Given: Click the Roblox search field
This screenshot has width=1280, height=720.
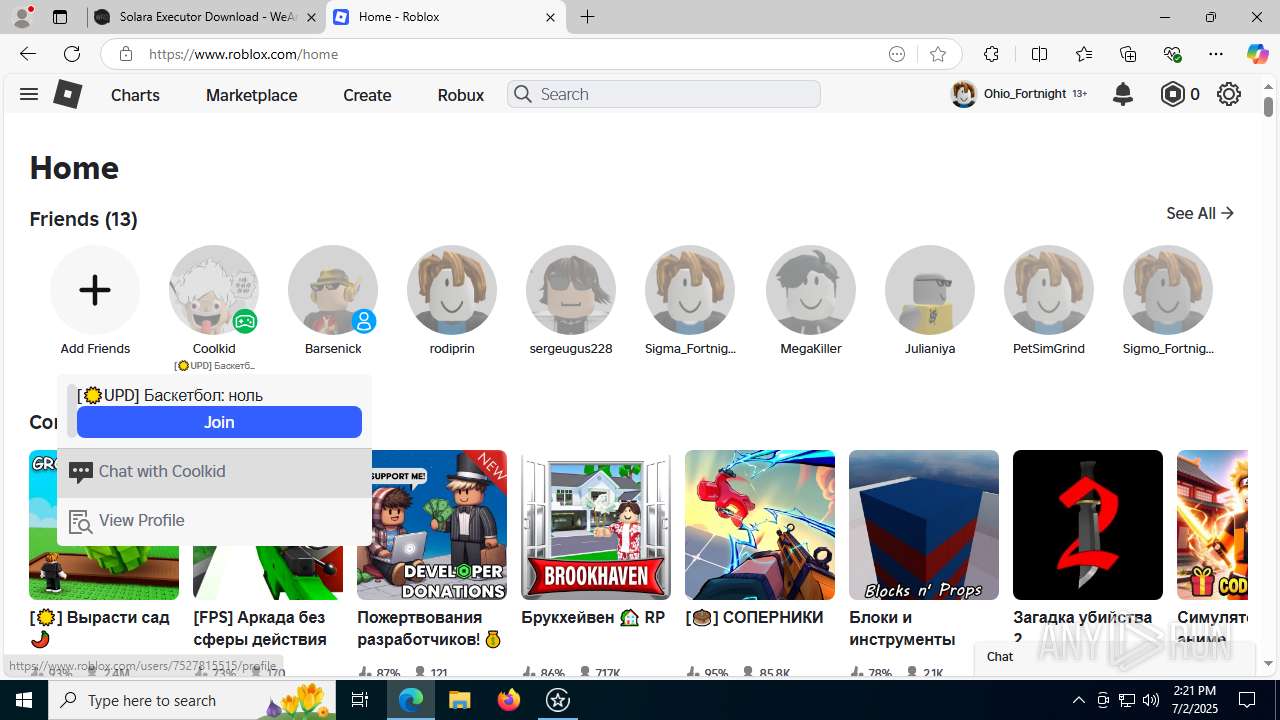Looking at the screenshot, I should (664, 94).
